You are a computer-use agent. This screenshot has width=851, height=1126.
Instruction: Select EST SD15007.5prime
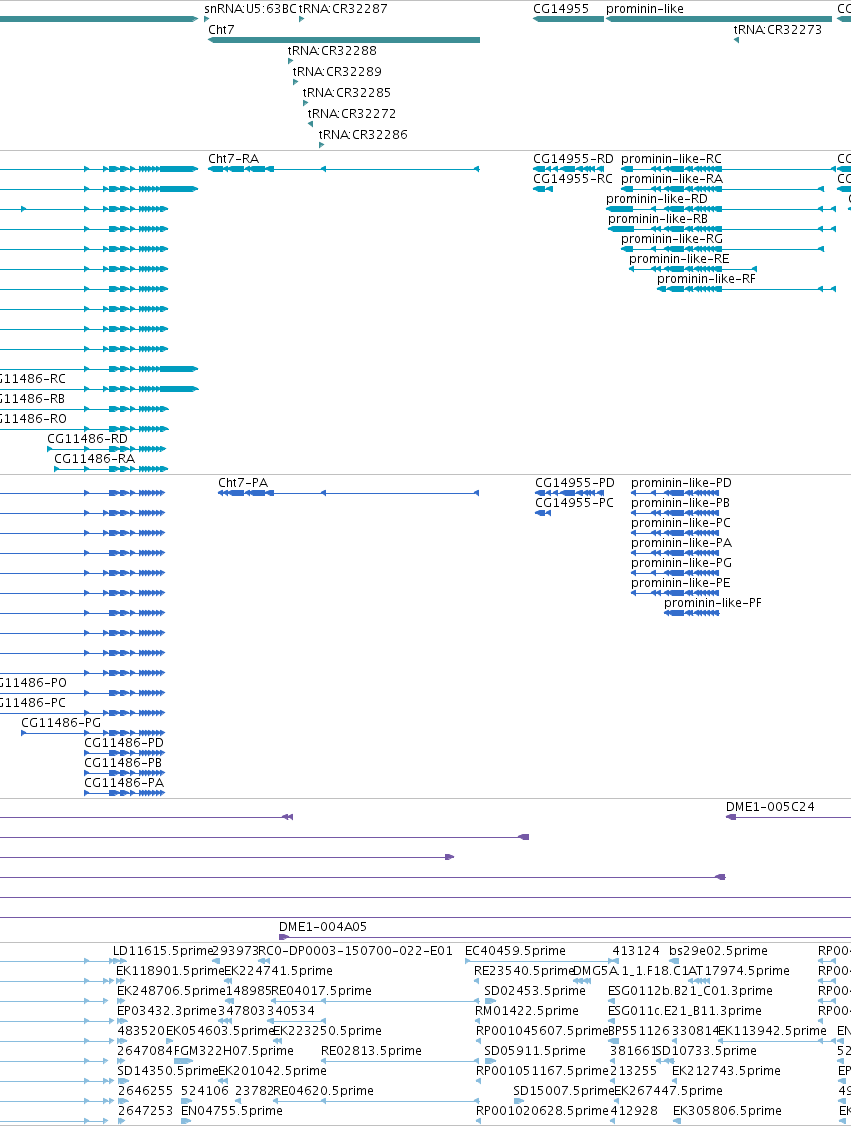pos(564,1091)
